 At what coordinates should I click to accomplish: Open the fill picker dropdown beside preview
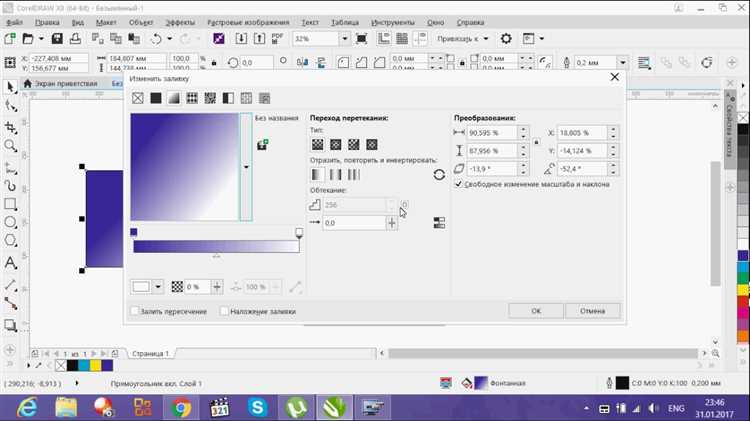click(246, 167)
